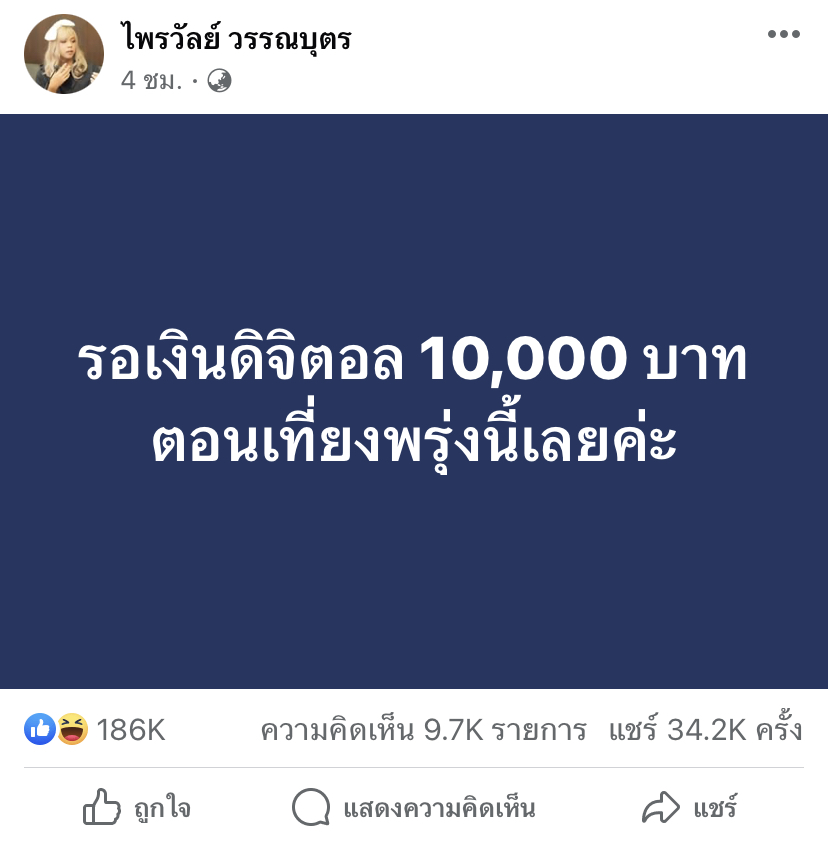
Task: Click the blue thumbs-up reaction icon
Action: pos(40,729)
